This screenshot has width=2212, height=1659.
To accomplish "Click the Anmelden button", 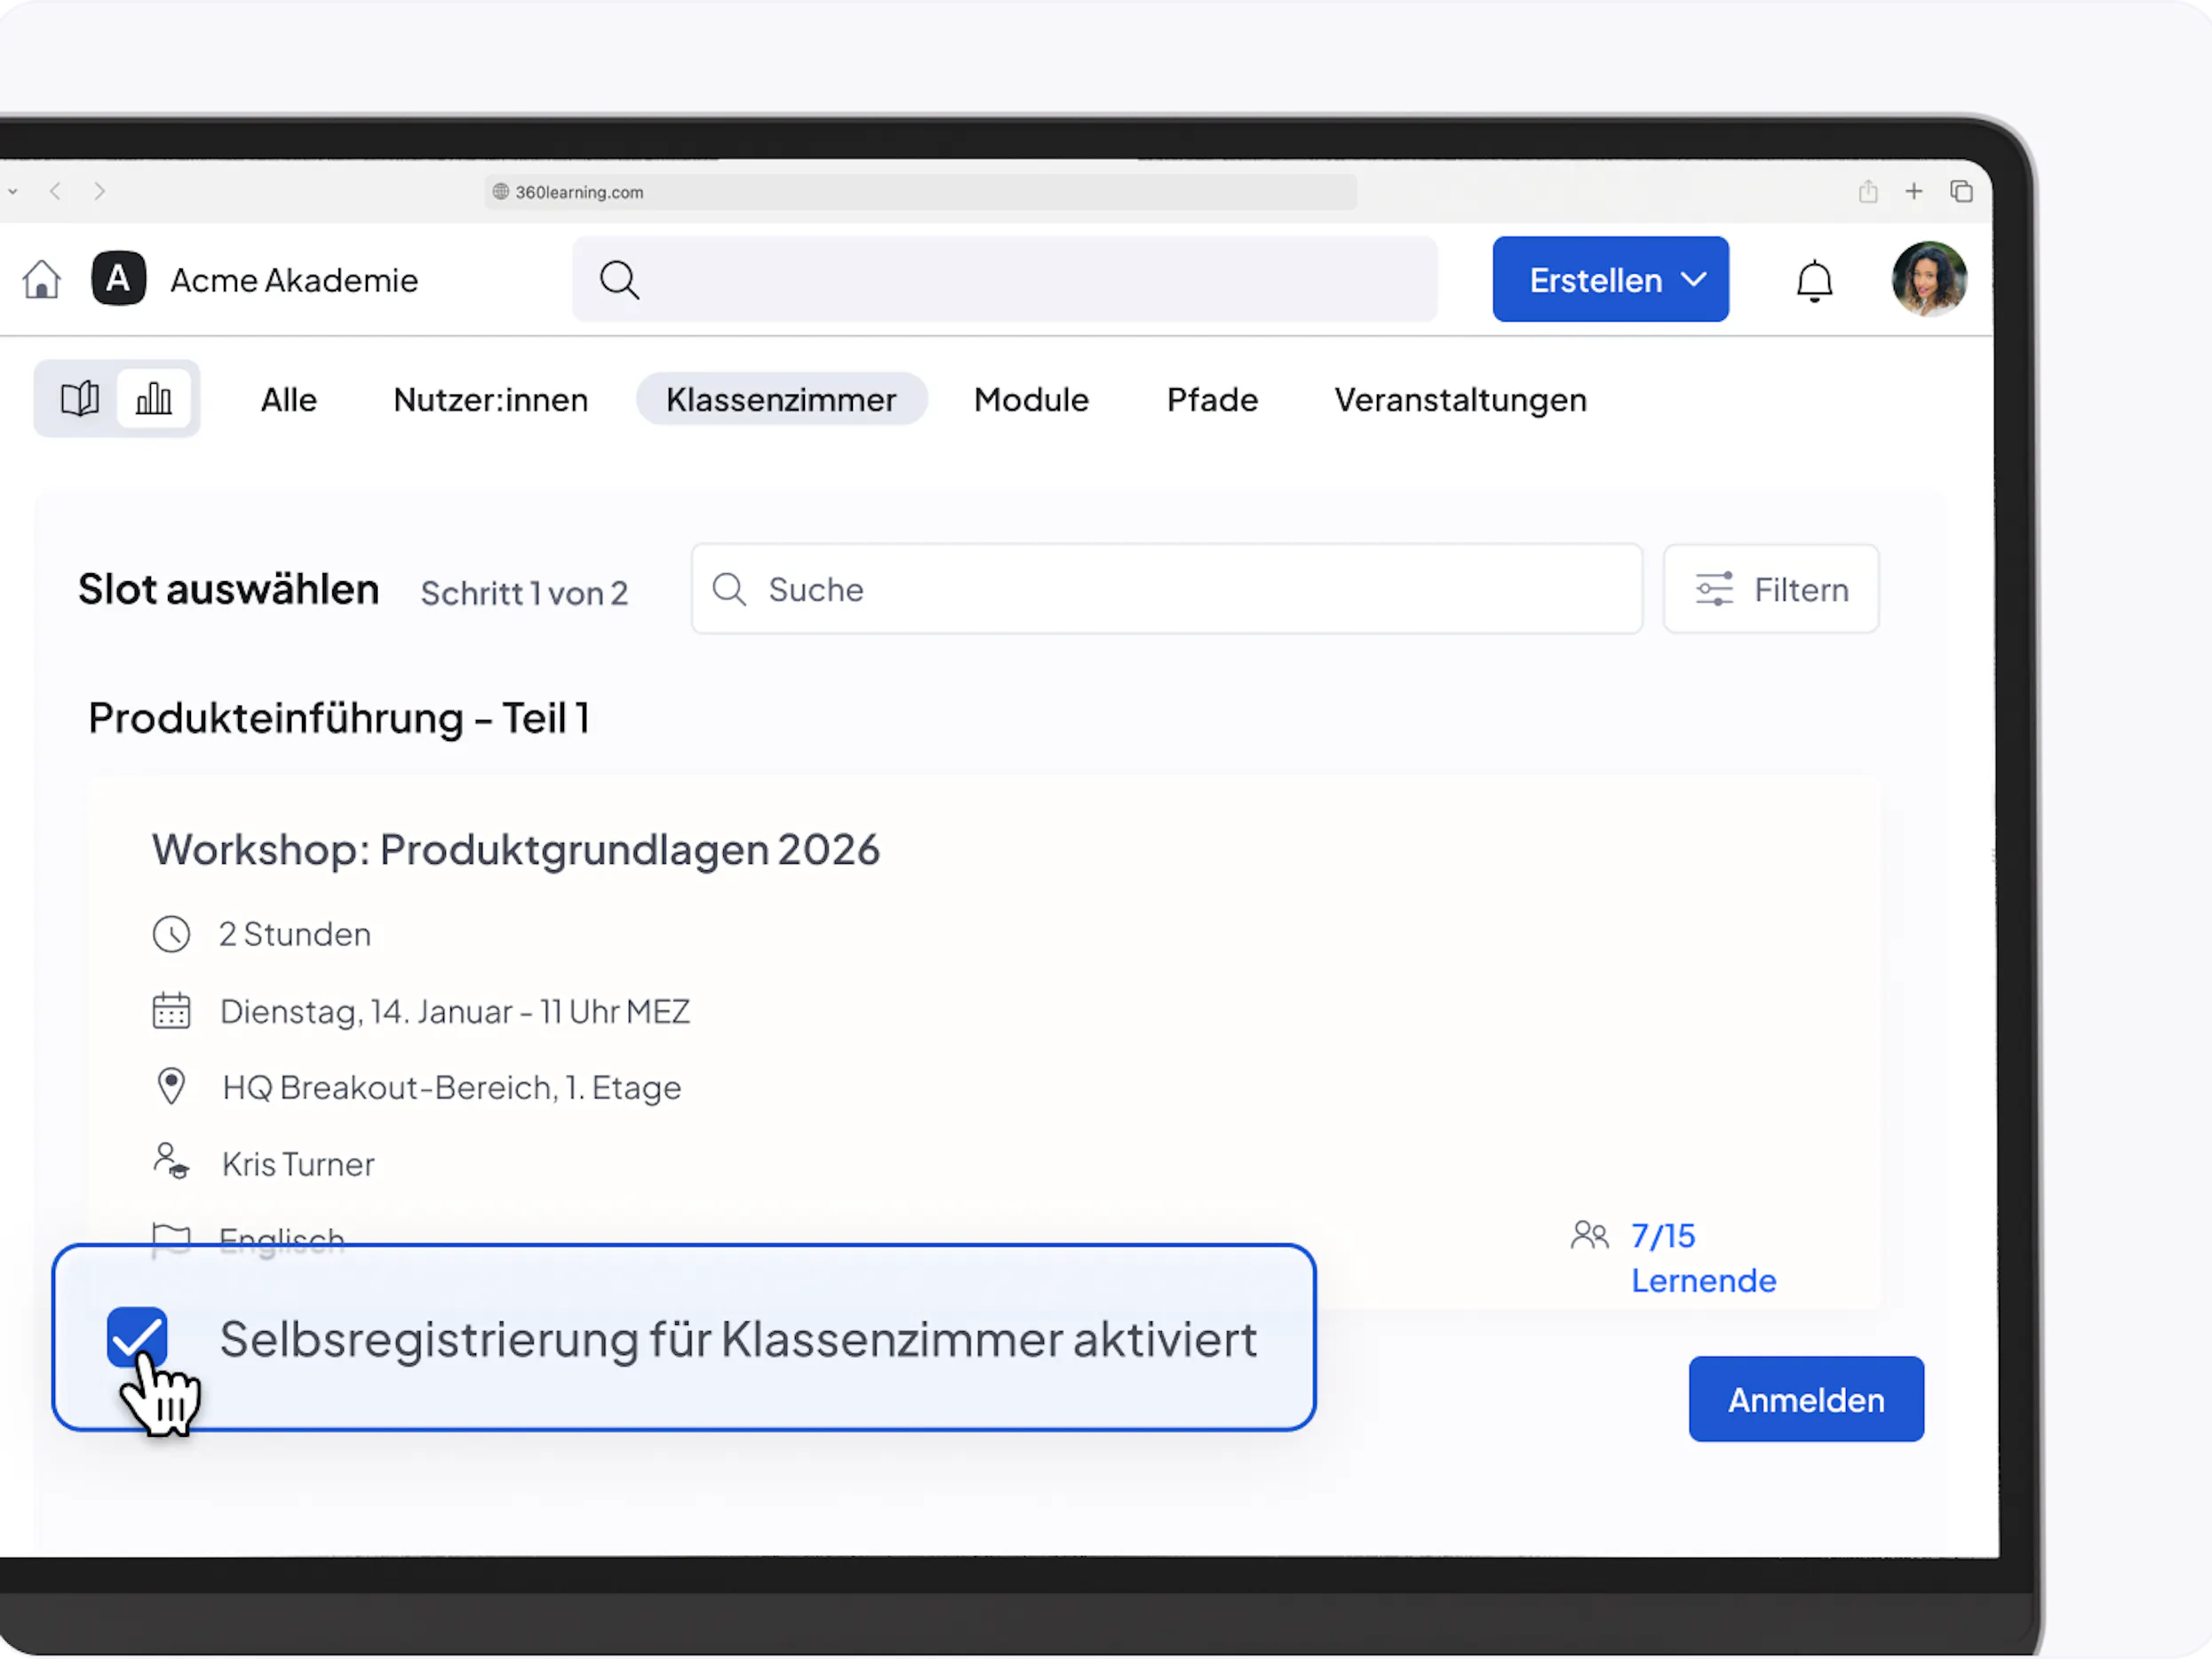I will [1805, 1399].
